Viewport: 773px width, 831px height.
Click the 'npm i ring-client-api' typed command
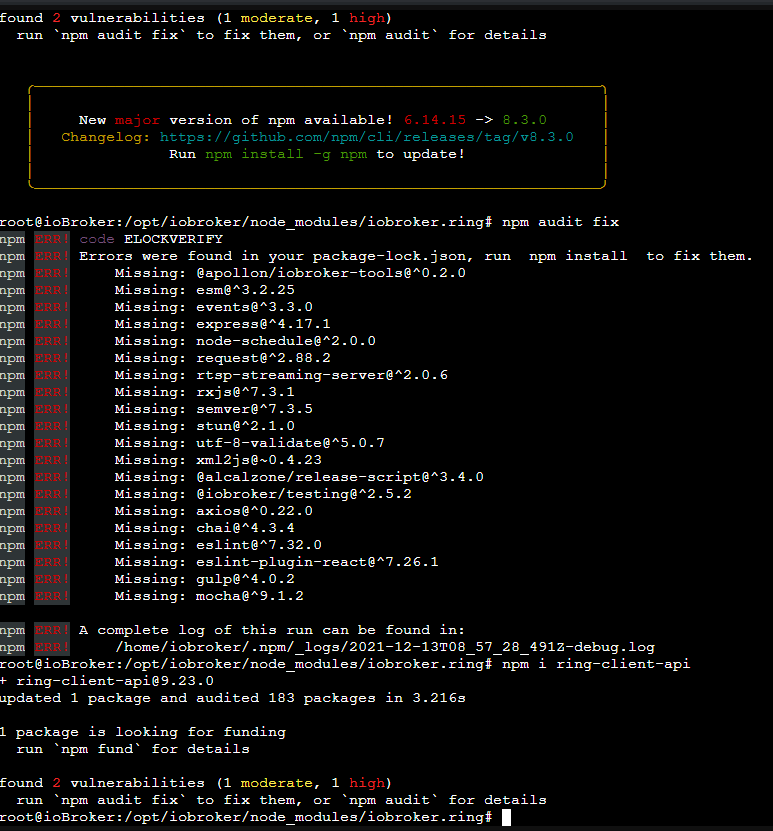(596, 664)
